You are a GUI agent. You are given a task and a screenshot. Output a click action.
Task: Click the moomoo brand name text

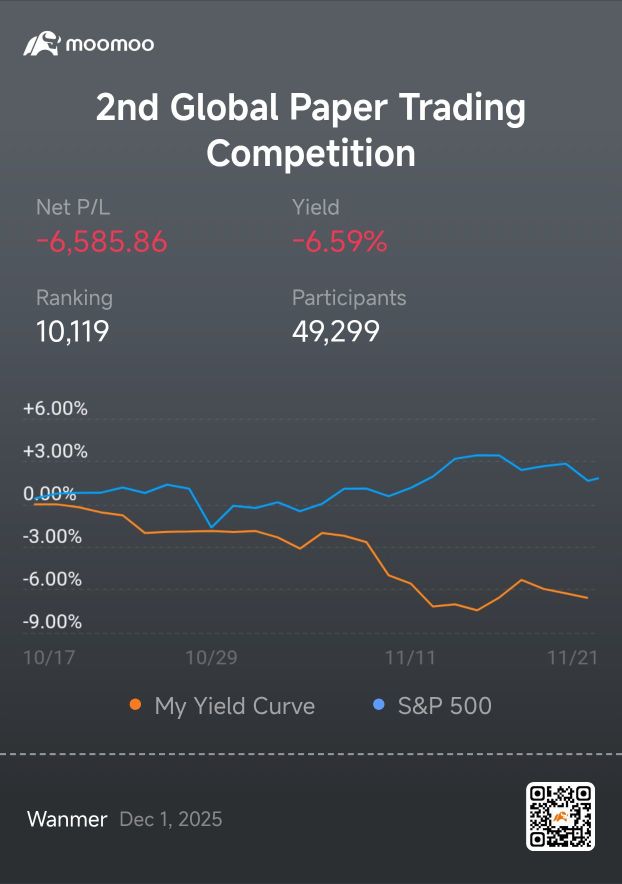click(x=110, y=44)
